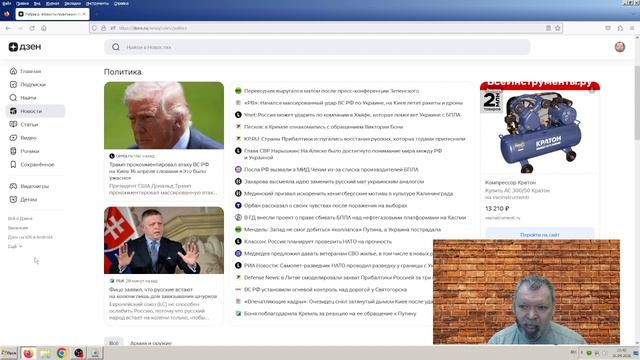This screenshot has height=360, width=640.
Task: Open the user profile avatar
Action: (620, 47)
